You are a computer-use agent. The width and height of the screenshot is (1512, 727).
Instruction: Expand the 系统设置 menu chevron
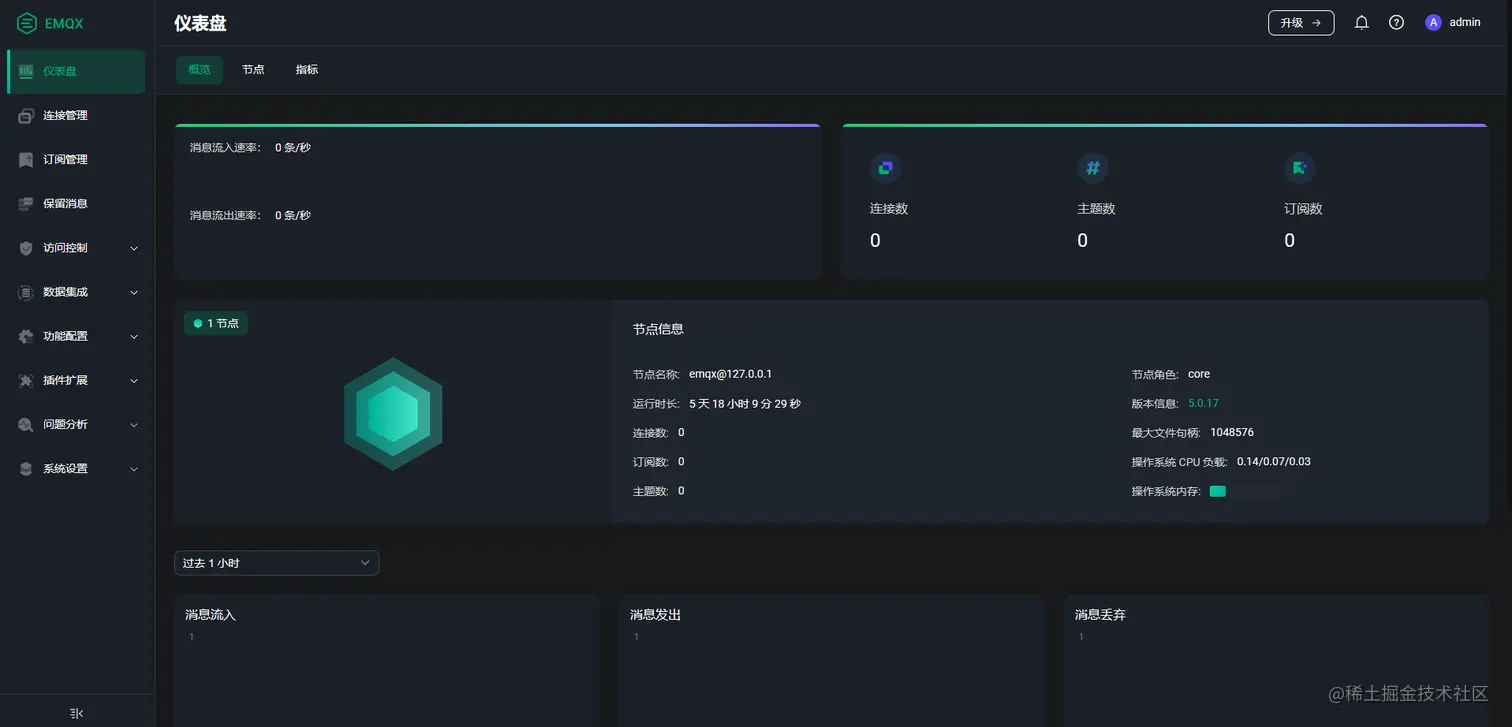click(x=134, y=469)
